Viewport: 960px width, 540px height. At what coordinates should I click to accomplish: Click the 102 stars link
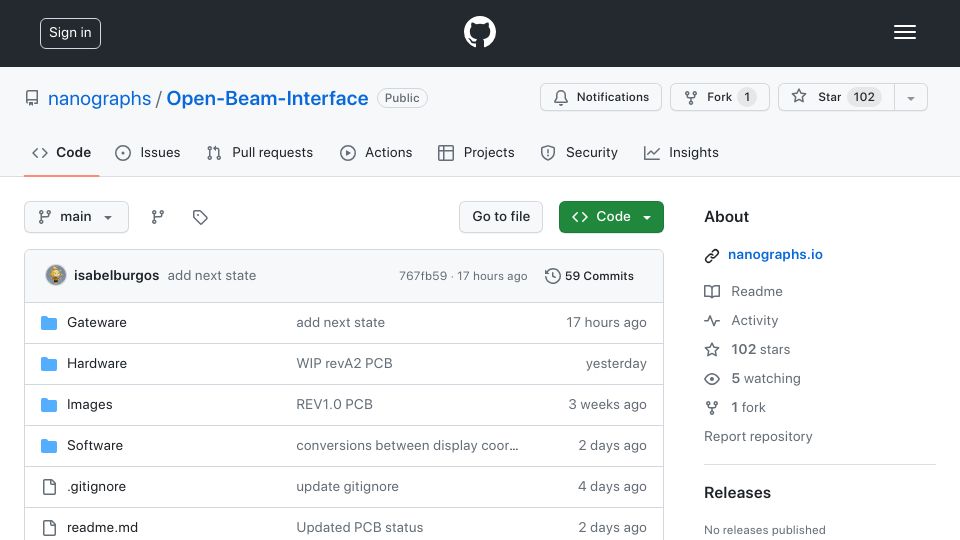pos(760,350)
